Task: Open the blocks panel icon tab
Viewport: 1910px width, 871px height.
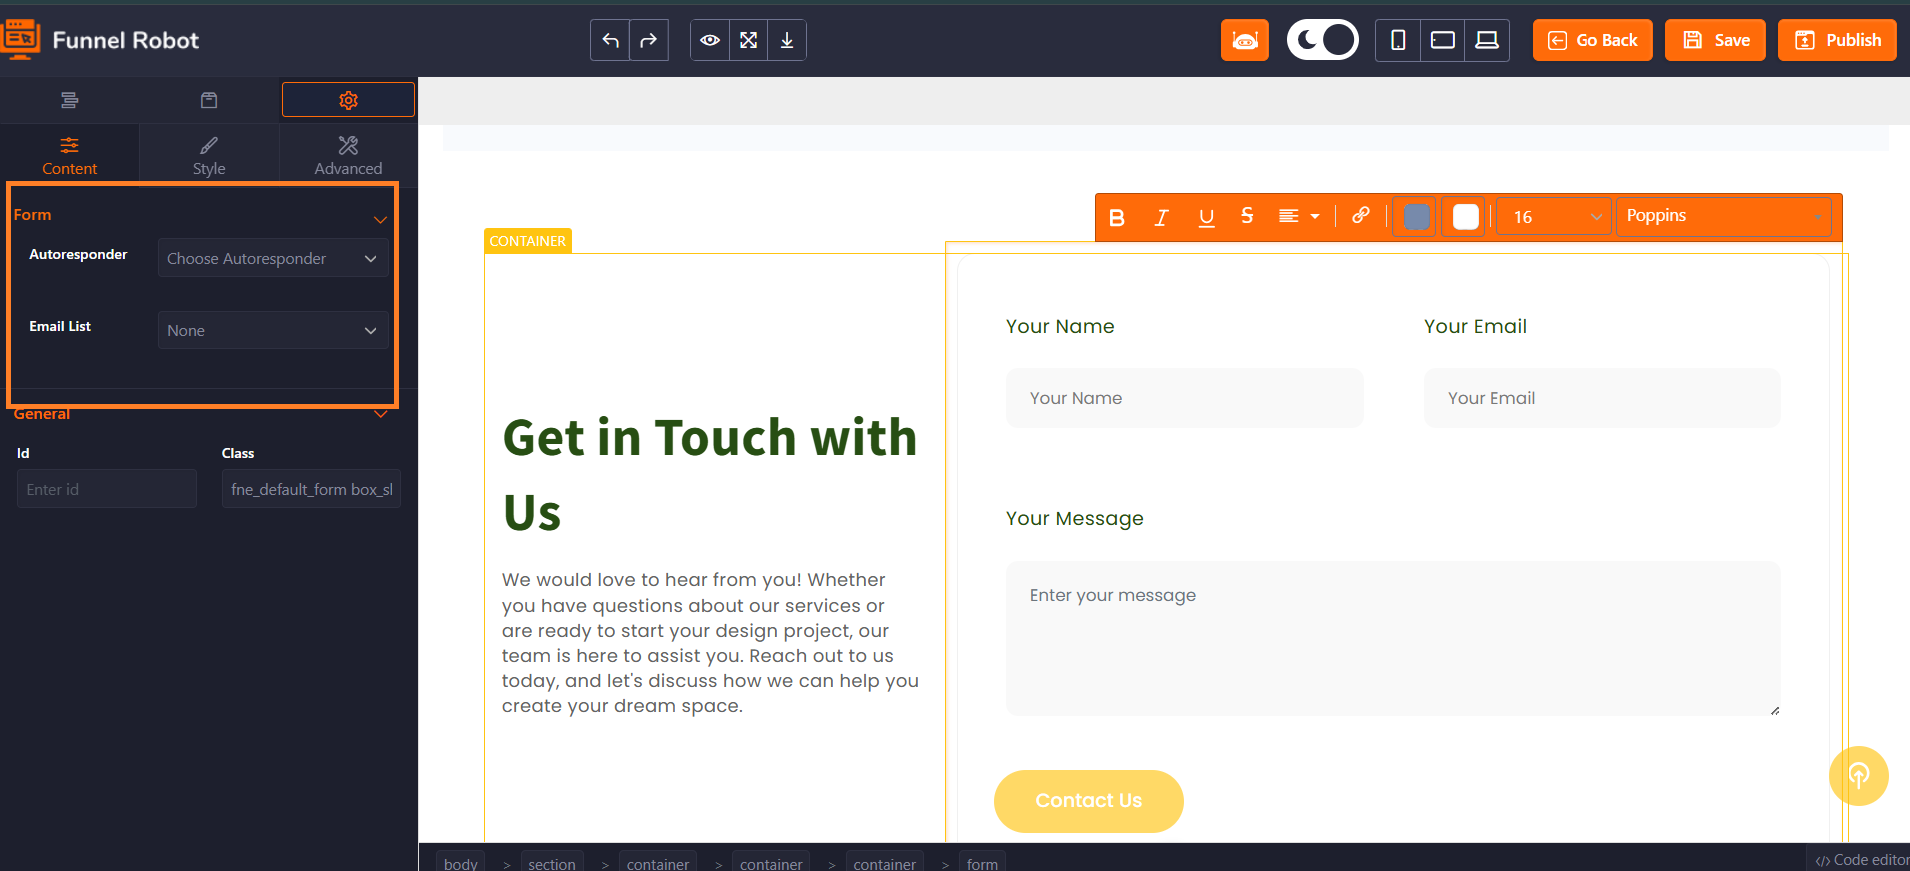Action: coord(209,100)
